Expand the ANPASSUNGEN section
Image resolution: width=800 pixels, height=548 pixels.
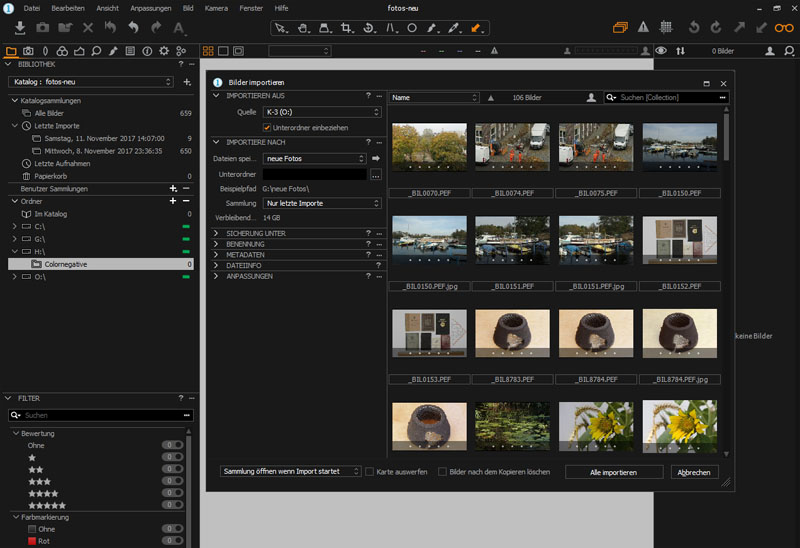click(x=216, y=276)
